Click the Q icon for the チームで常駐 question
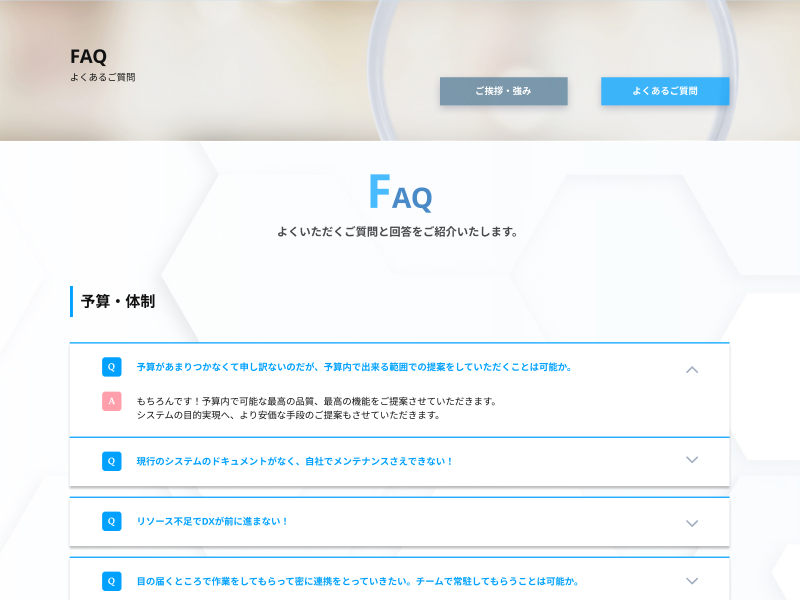 click(x=111, y=581)
